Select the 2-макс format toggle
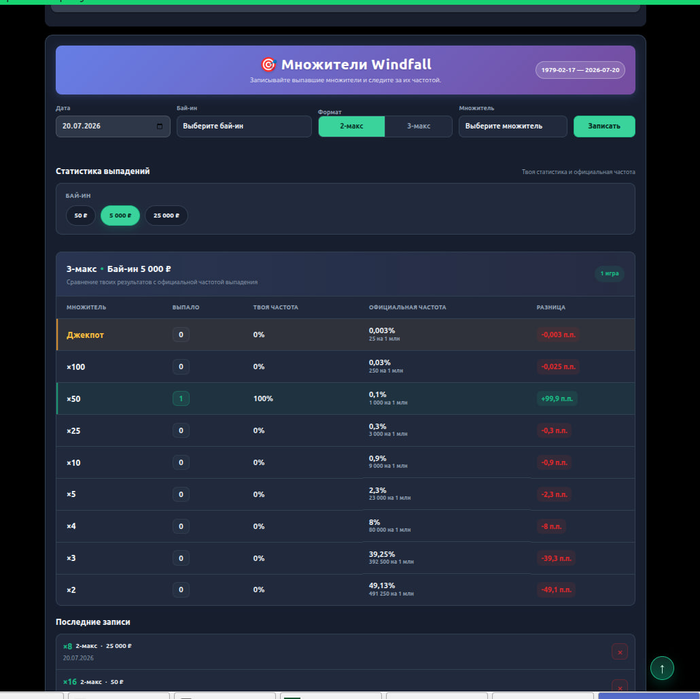Screen dimensions: 700x699 click(351, 126)
